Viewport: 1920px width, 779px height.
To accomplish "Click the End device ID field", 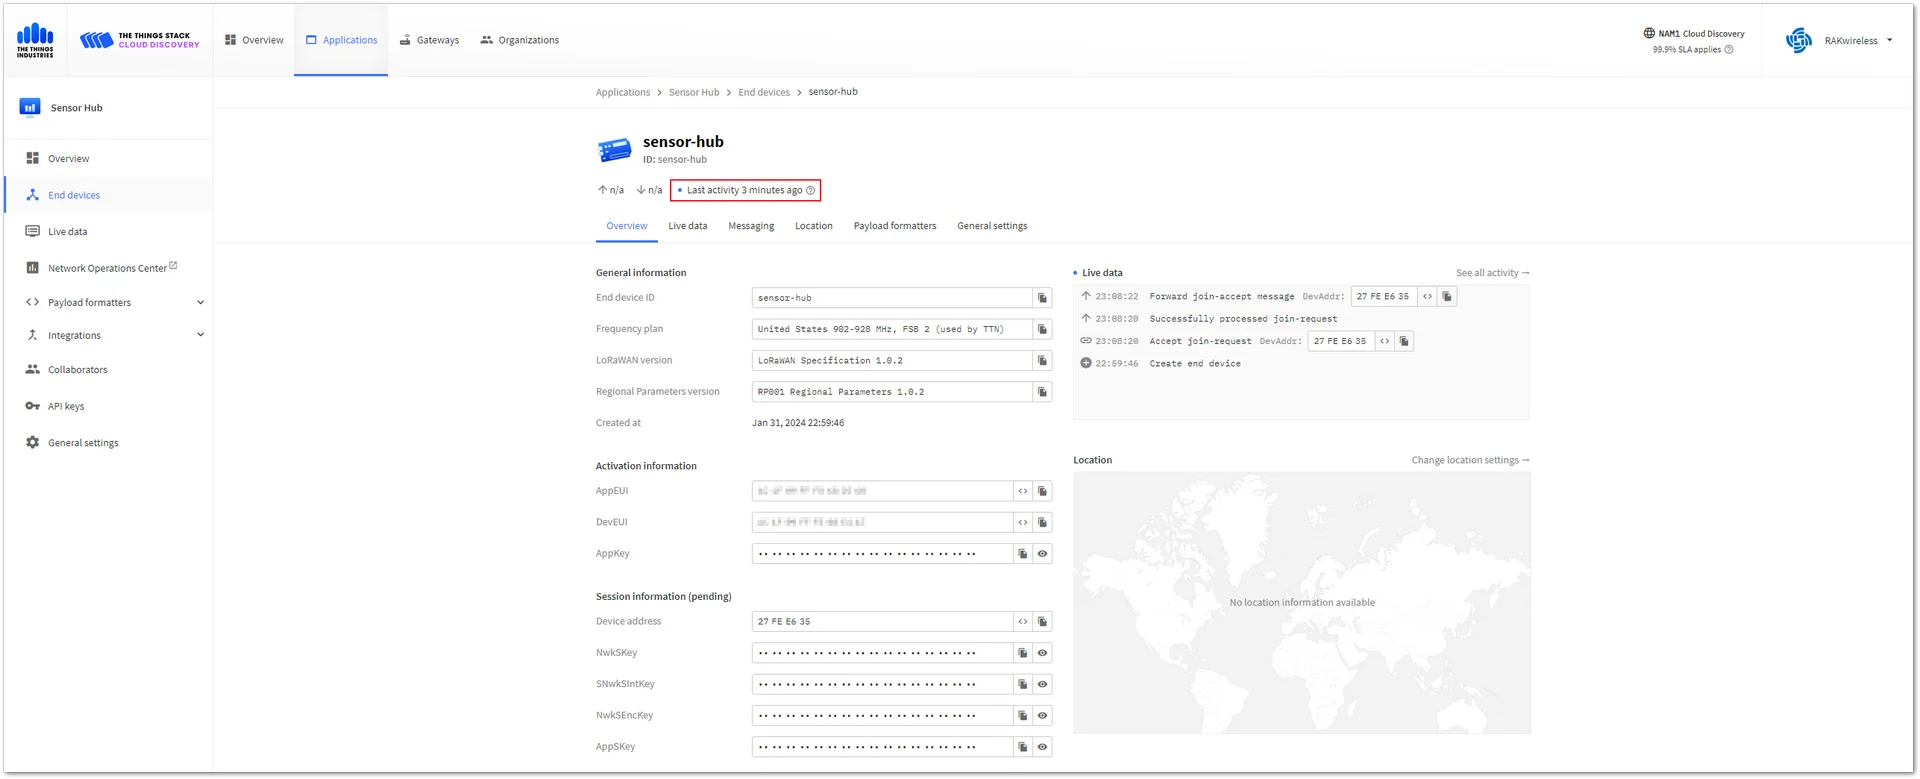I will 892,298.
